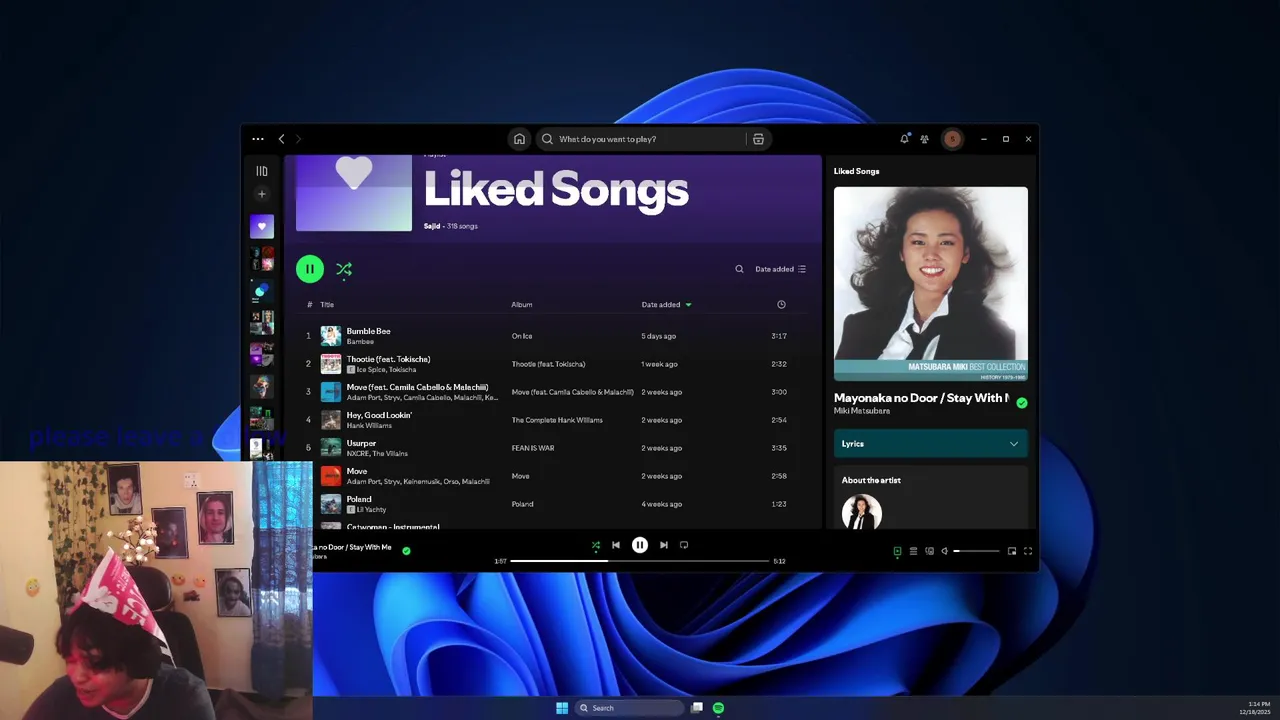Adjust the volume slider
1280x720 pixels.
point(976,551)
